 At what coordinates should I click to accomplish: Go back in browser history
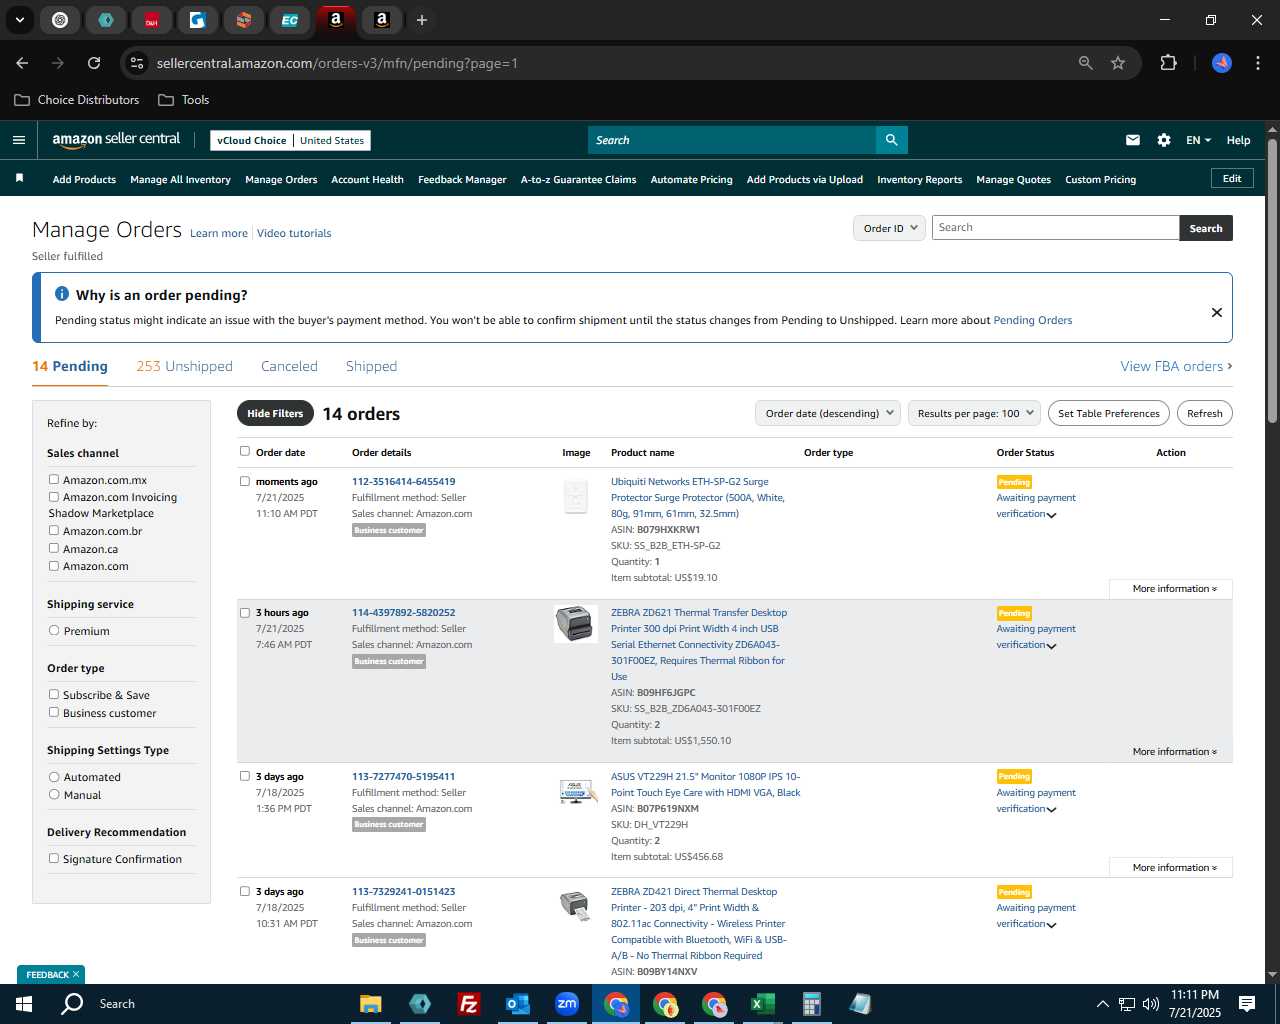tap(22, 63)
